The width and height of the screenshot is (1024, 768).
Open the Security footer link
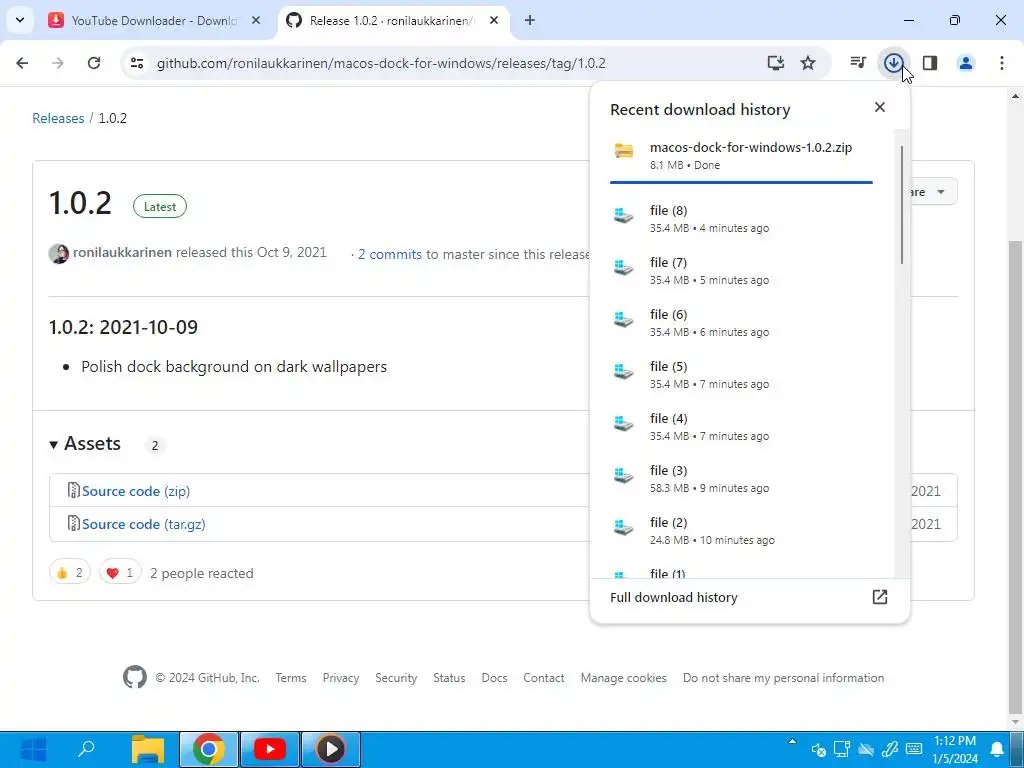coord(396,678)
